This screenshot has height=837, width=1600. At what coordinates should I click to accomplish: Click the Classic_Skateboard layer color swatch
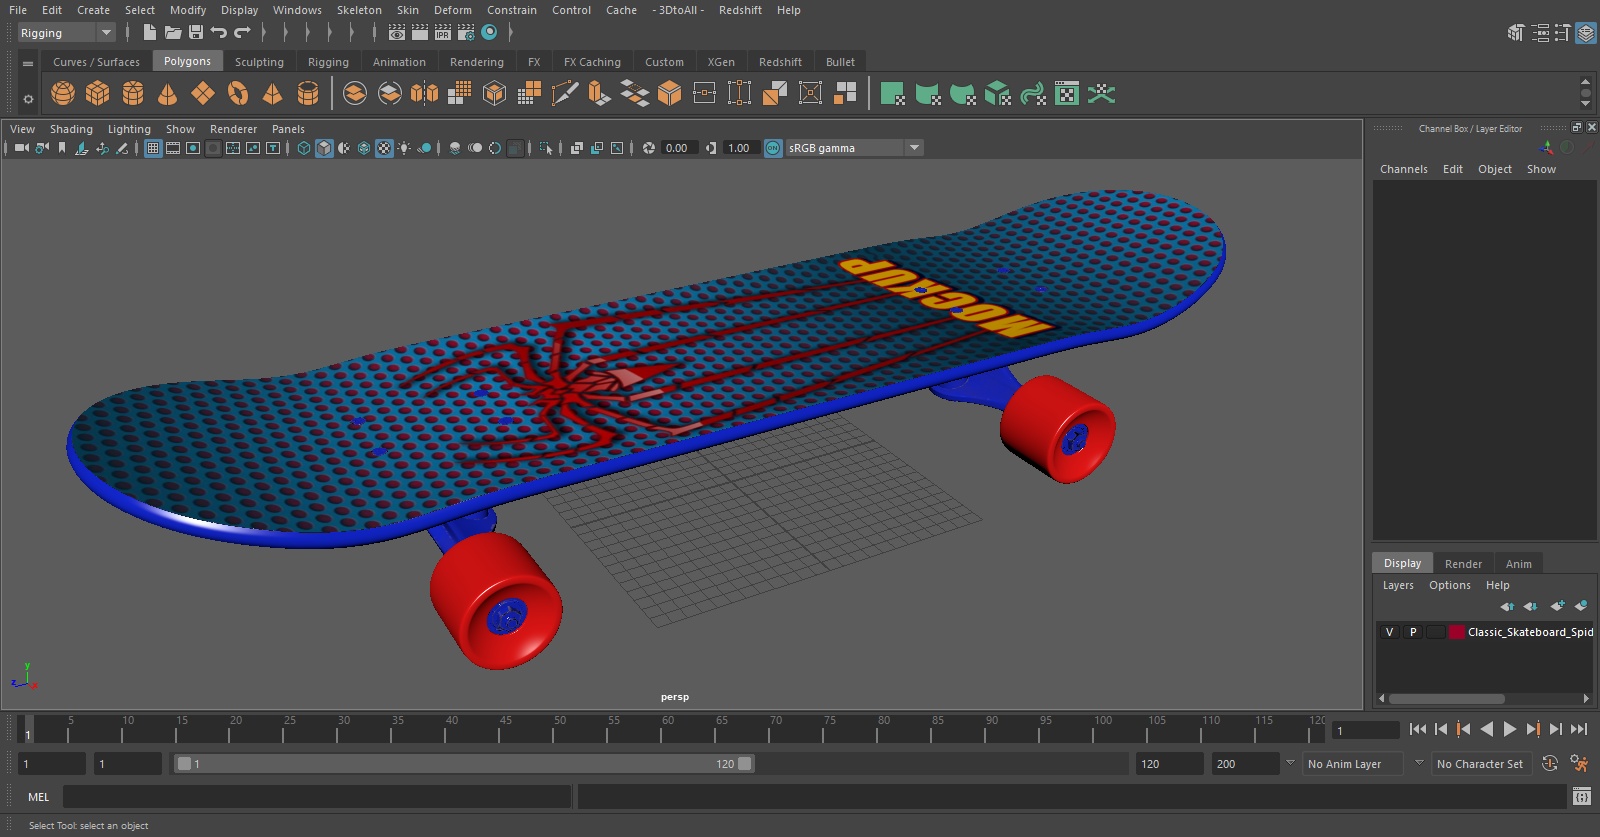1457,632
